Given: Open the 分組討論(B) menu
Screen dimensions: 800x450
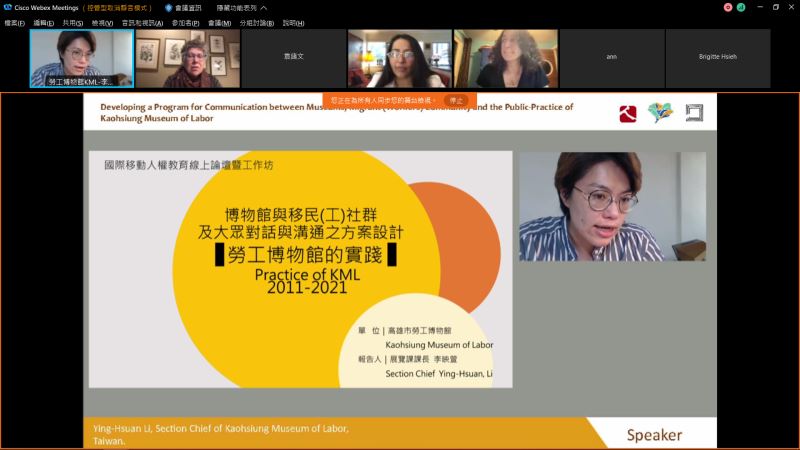Looking at the screenshot, I should [256, 22].
